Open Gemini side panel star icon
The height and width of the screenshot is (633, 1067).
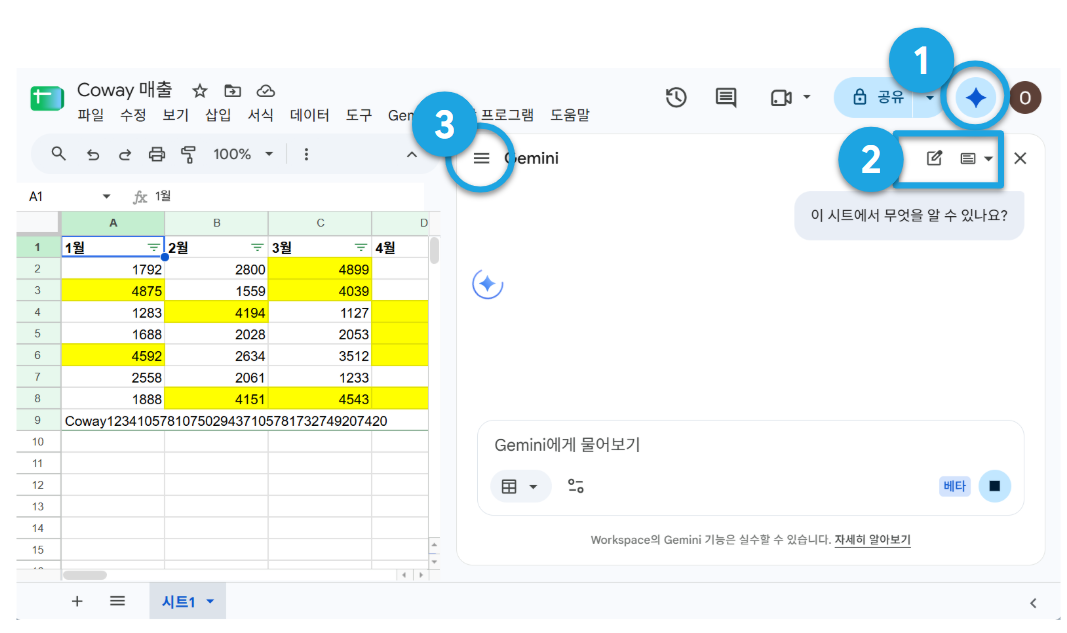tap(975, 98)
